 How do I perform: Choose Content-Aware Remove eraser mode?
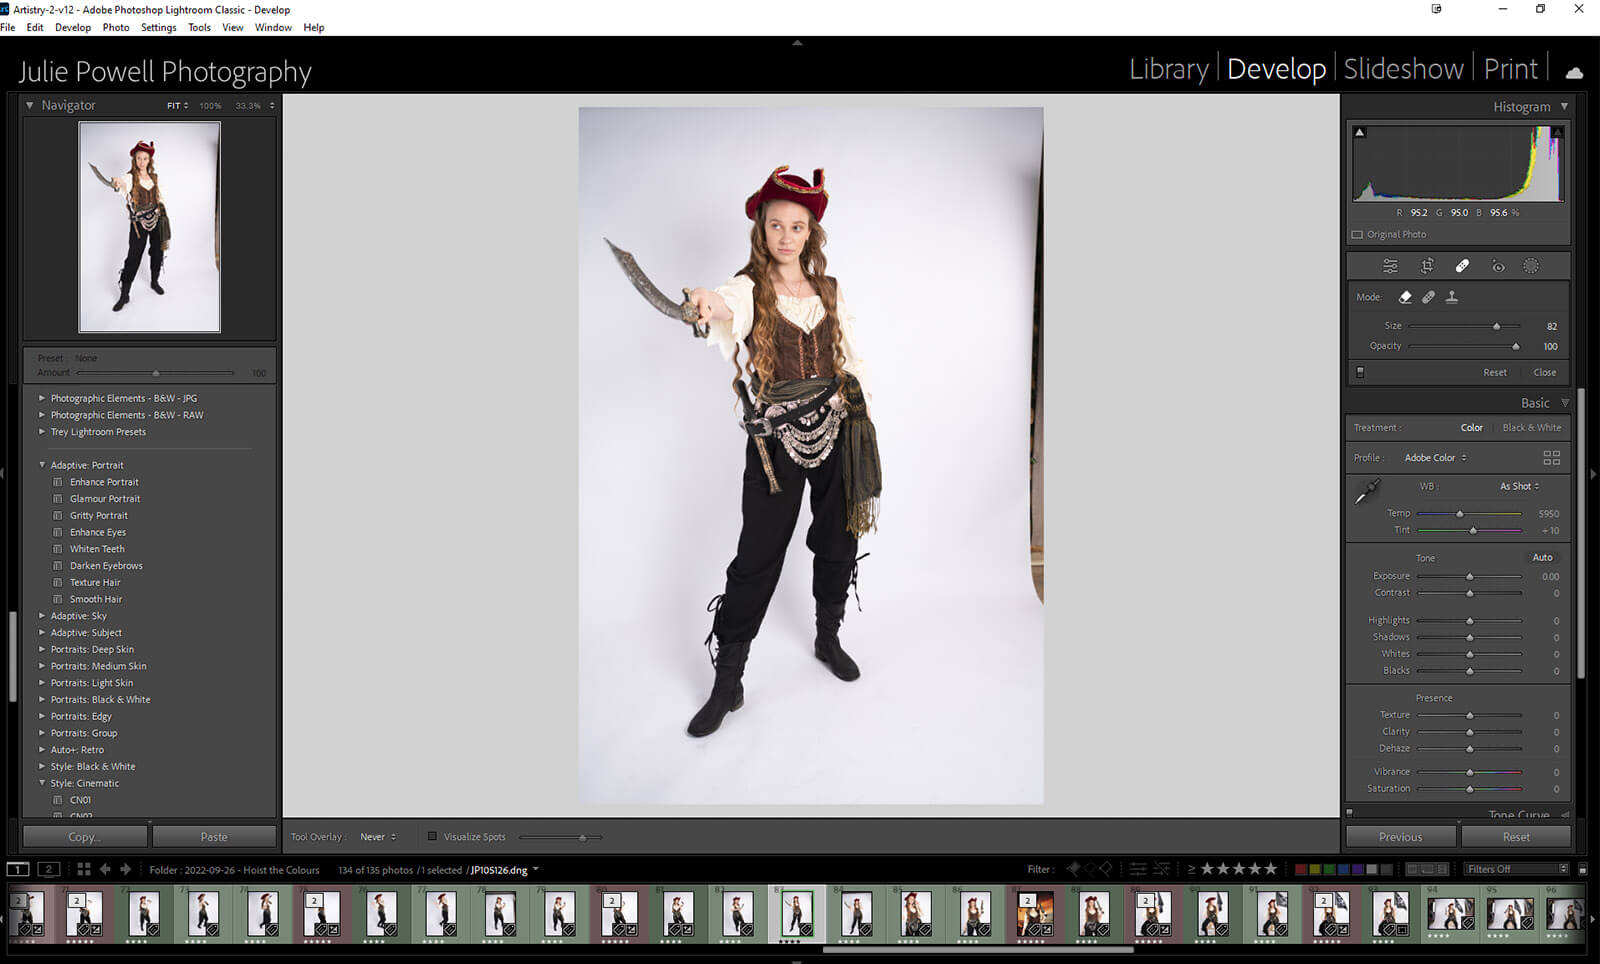click(1405, 297)
